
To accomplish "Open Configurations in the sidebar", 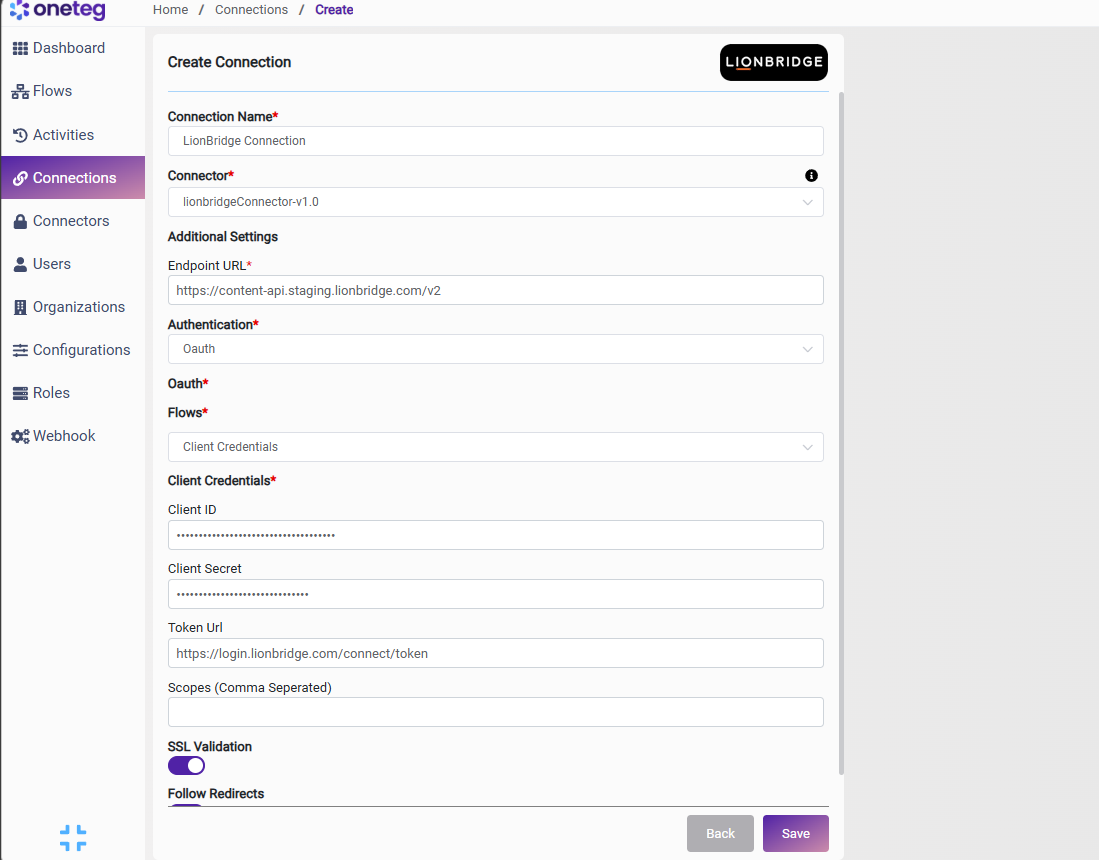I will pos(73,350).
